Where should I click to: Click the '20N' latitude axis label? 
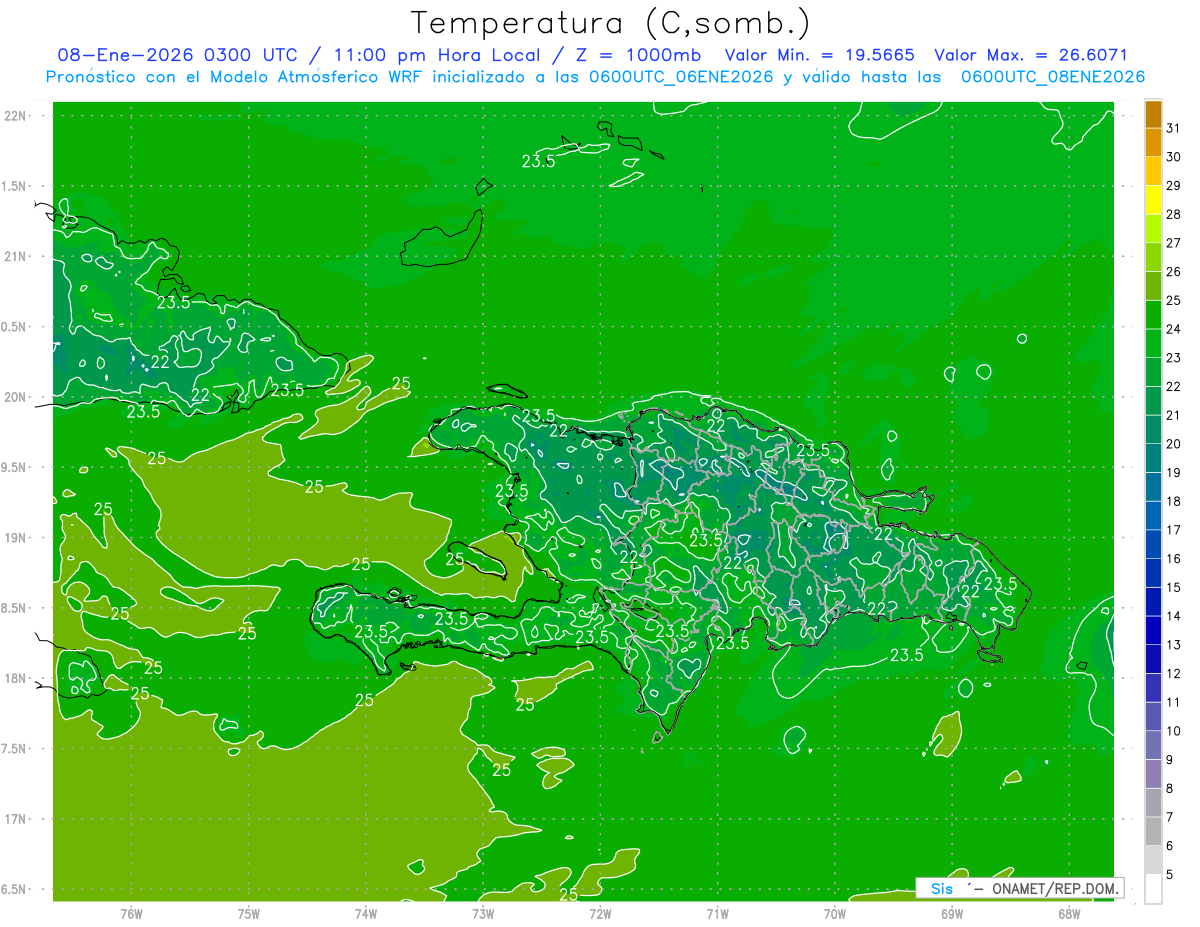[17, 397]
